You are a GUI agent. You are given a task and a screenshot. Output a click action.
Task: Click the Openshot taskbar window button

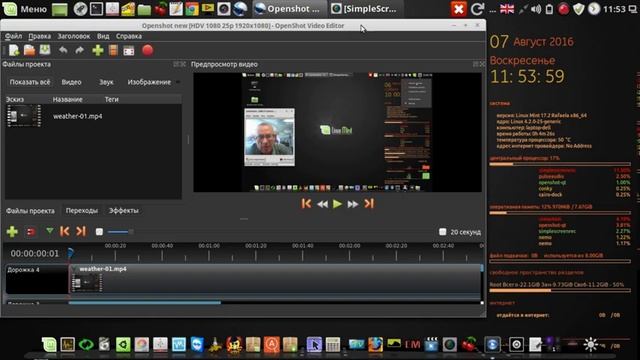tap(288, 9)
